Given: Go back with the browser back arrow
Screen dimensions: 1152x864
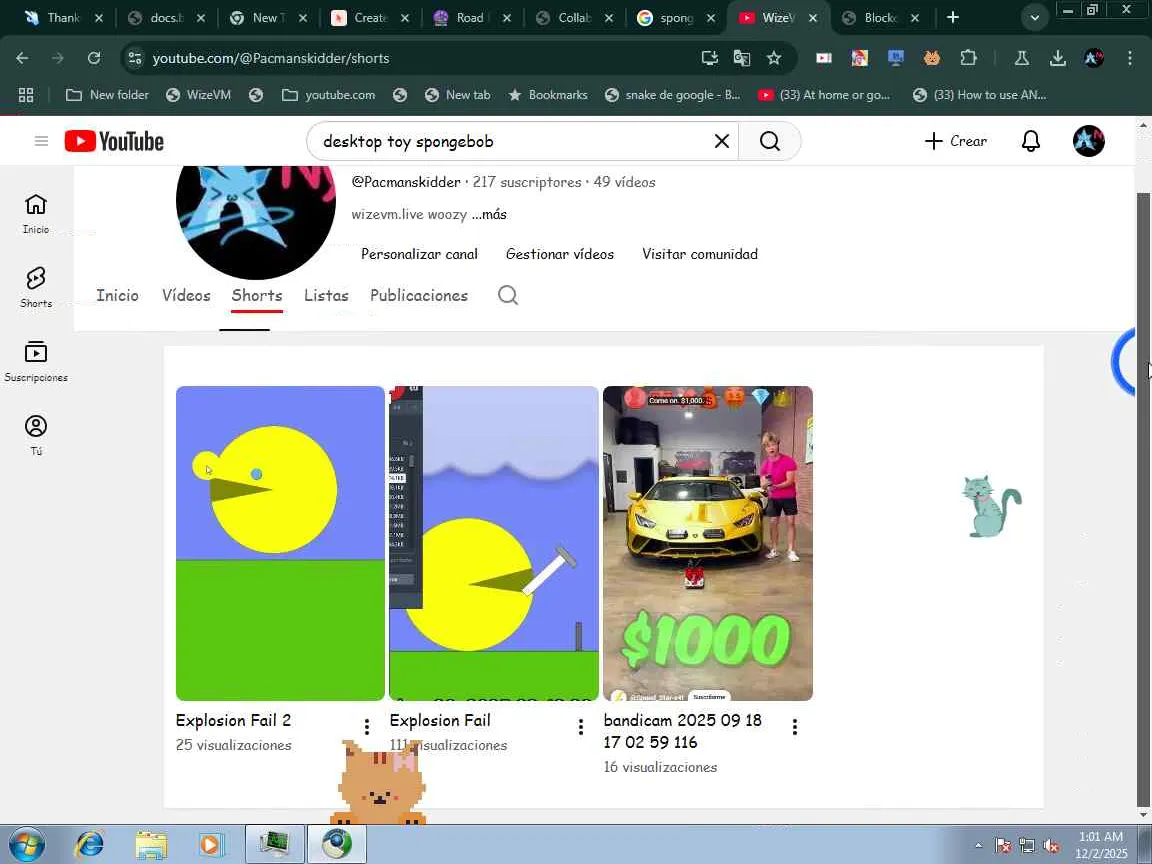Looking at the screenshot, I should (22, 58).
